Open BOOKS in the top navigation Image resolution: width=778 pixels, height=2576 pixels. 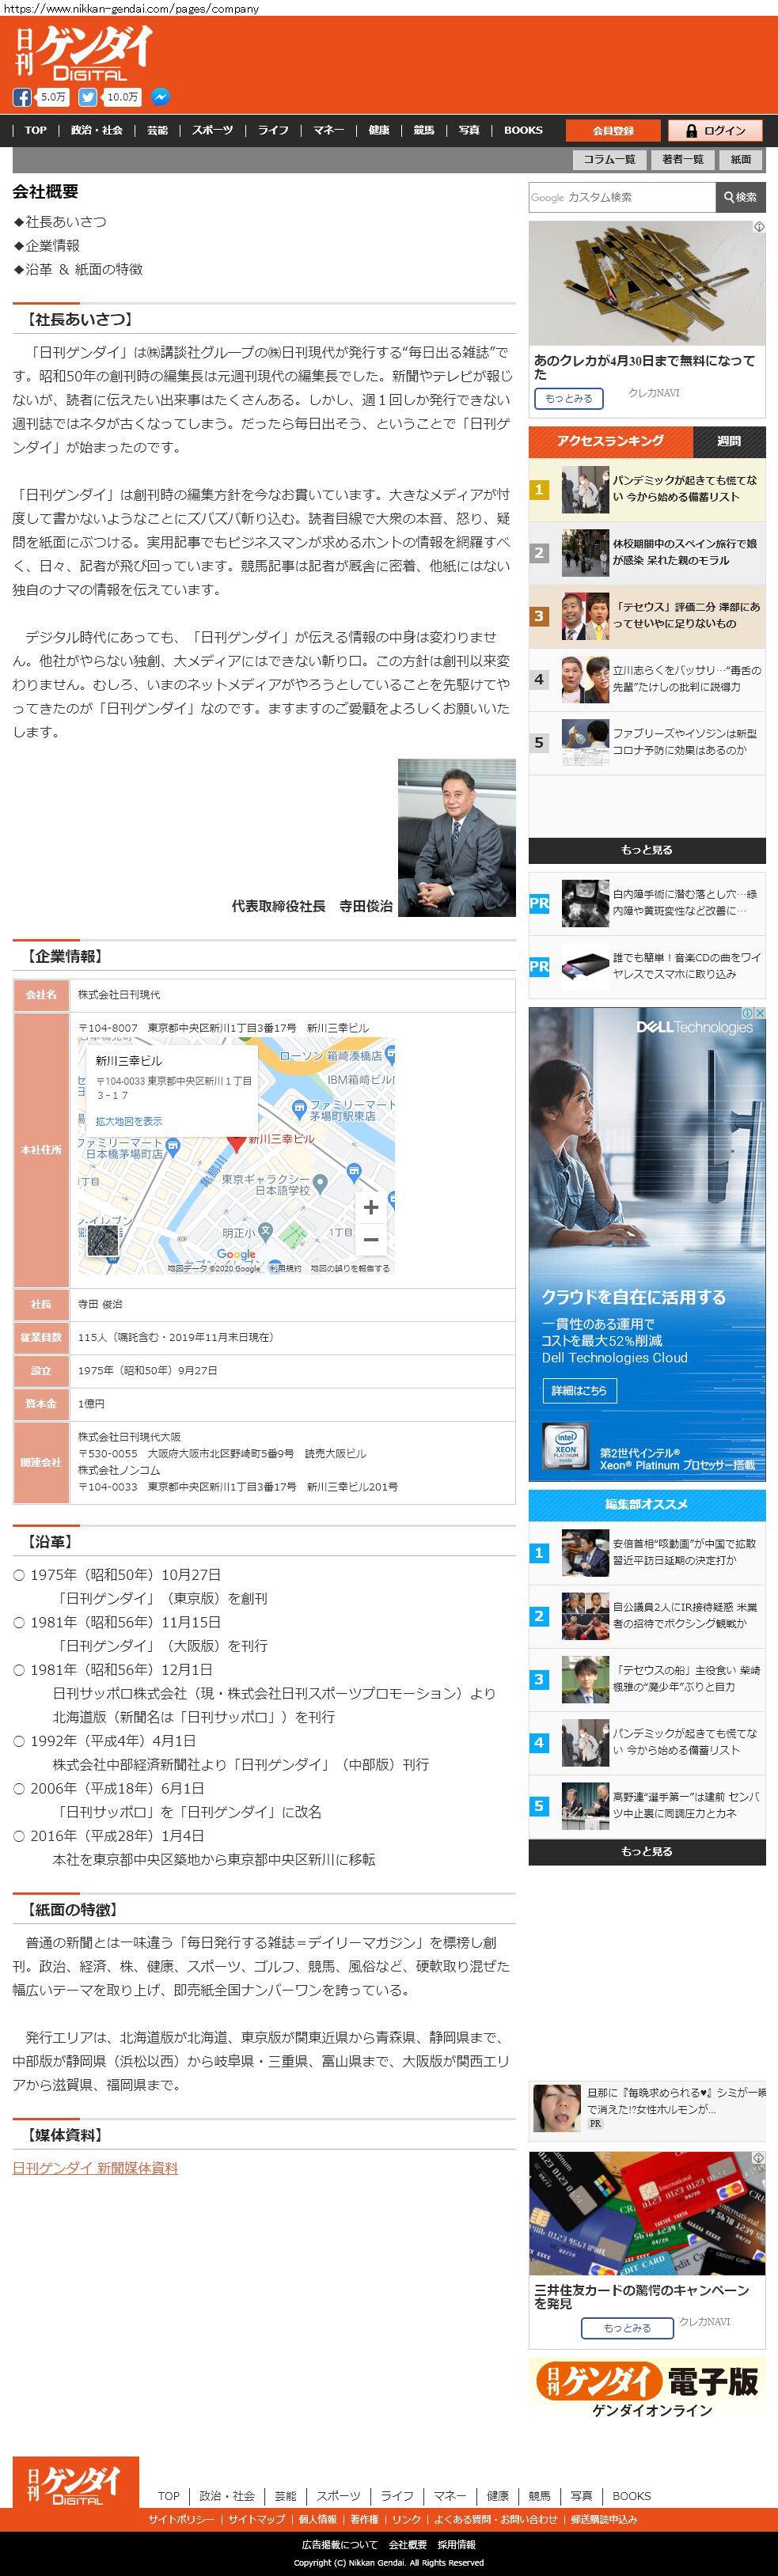coord(523,131)
